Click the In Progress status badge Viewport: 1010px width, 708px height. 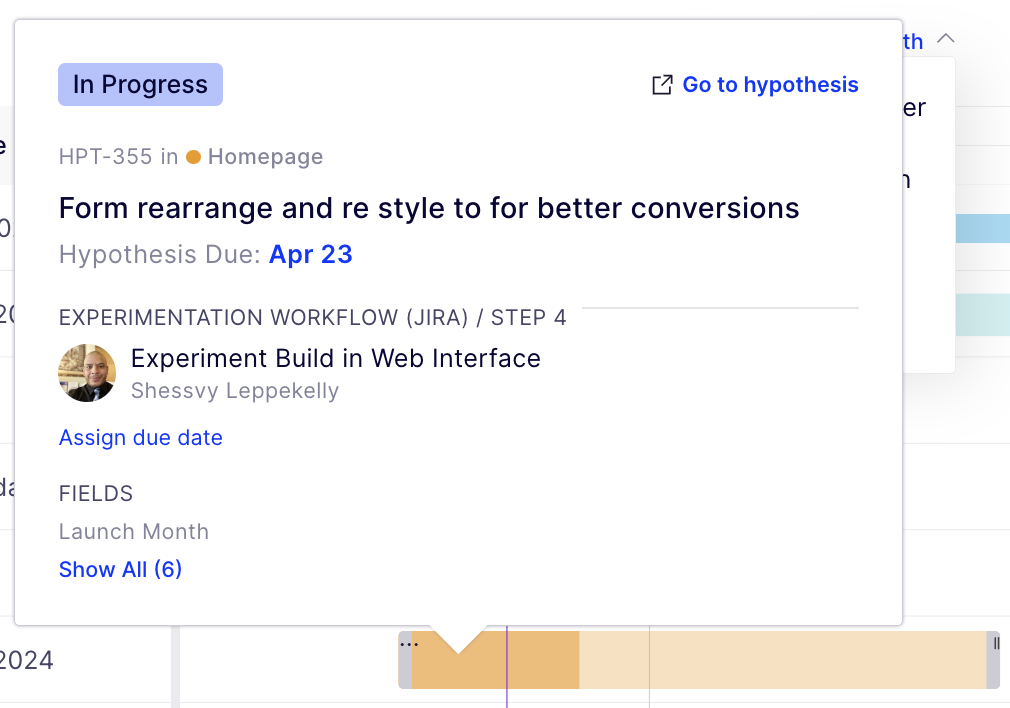tap(140, 84)
